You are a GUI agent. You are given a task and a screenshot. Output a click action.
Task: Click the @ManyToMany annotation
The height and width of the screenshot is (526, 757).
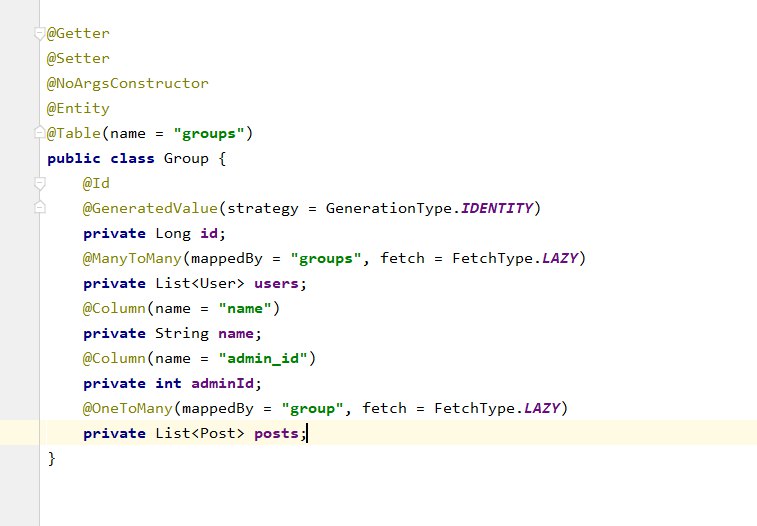coord(132,259)
